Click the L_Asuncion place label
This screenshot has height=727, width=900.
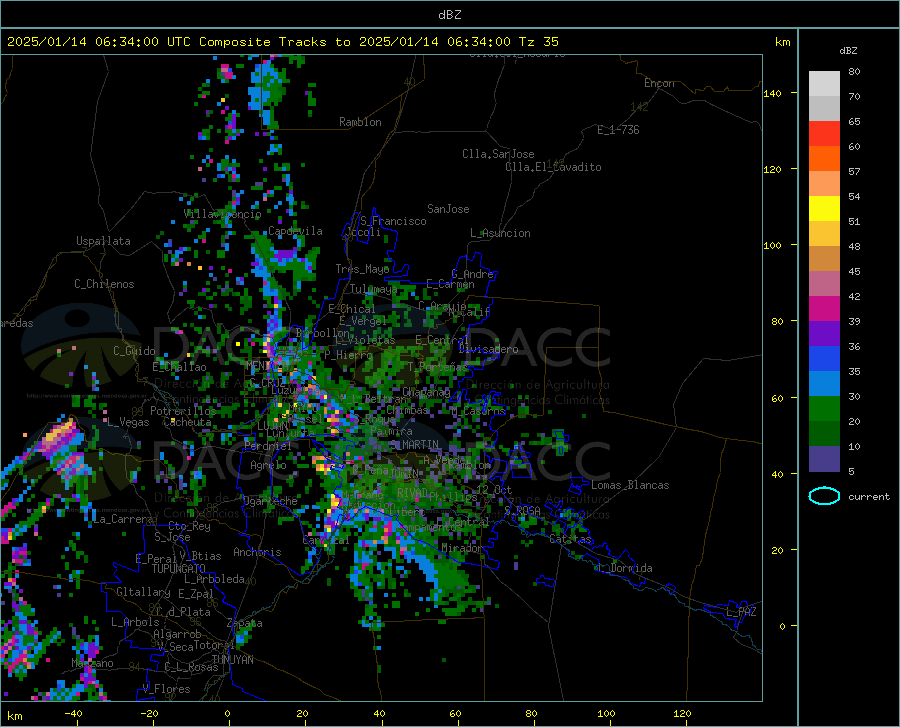[500, 233]
